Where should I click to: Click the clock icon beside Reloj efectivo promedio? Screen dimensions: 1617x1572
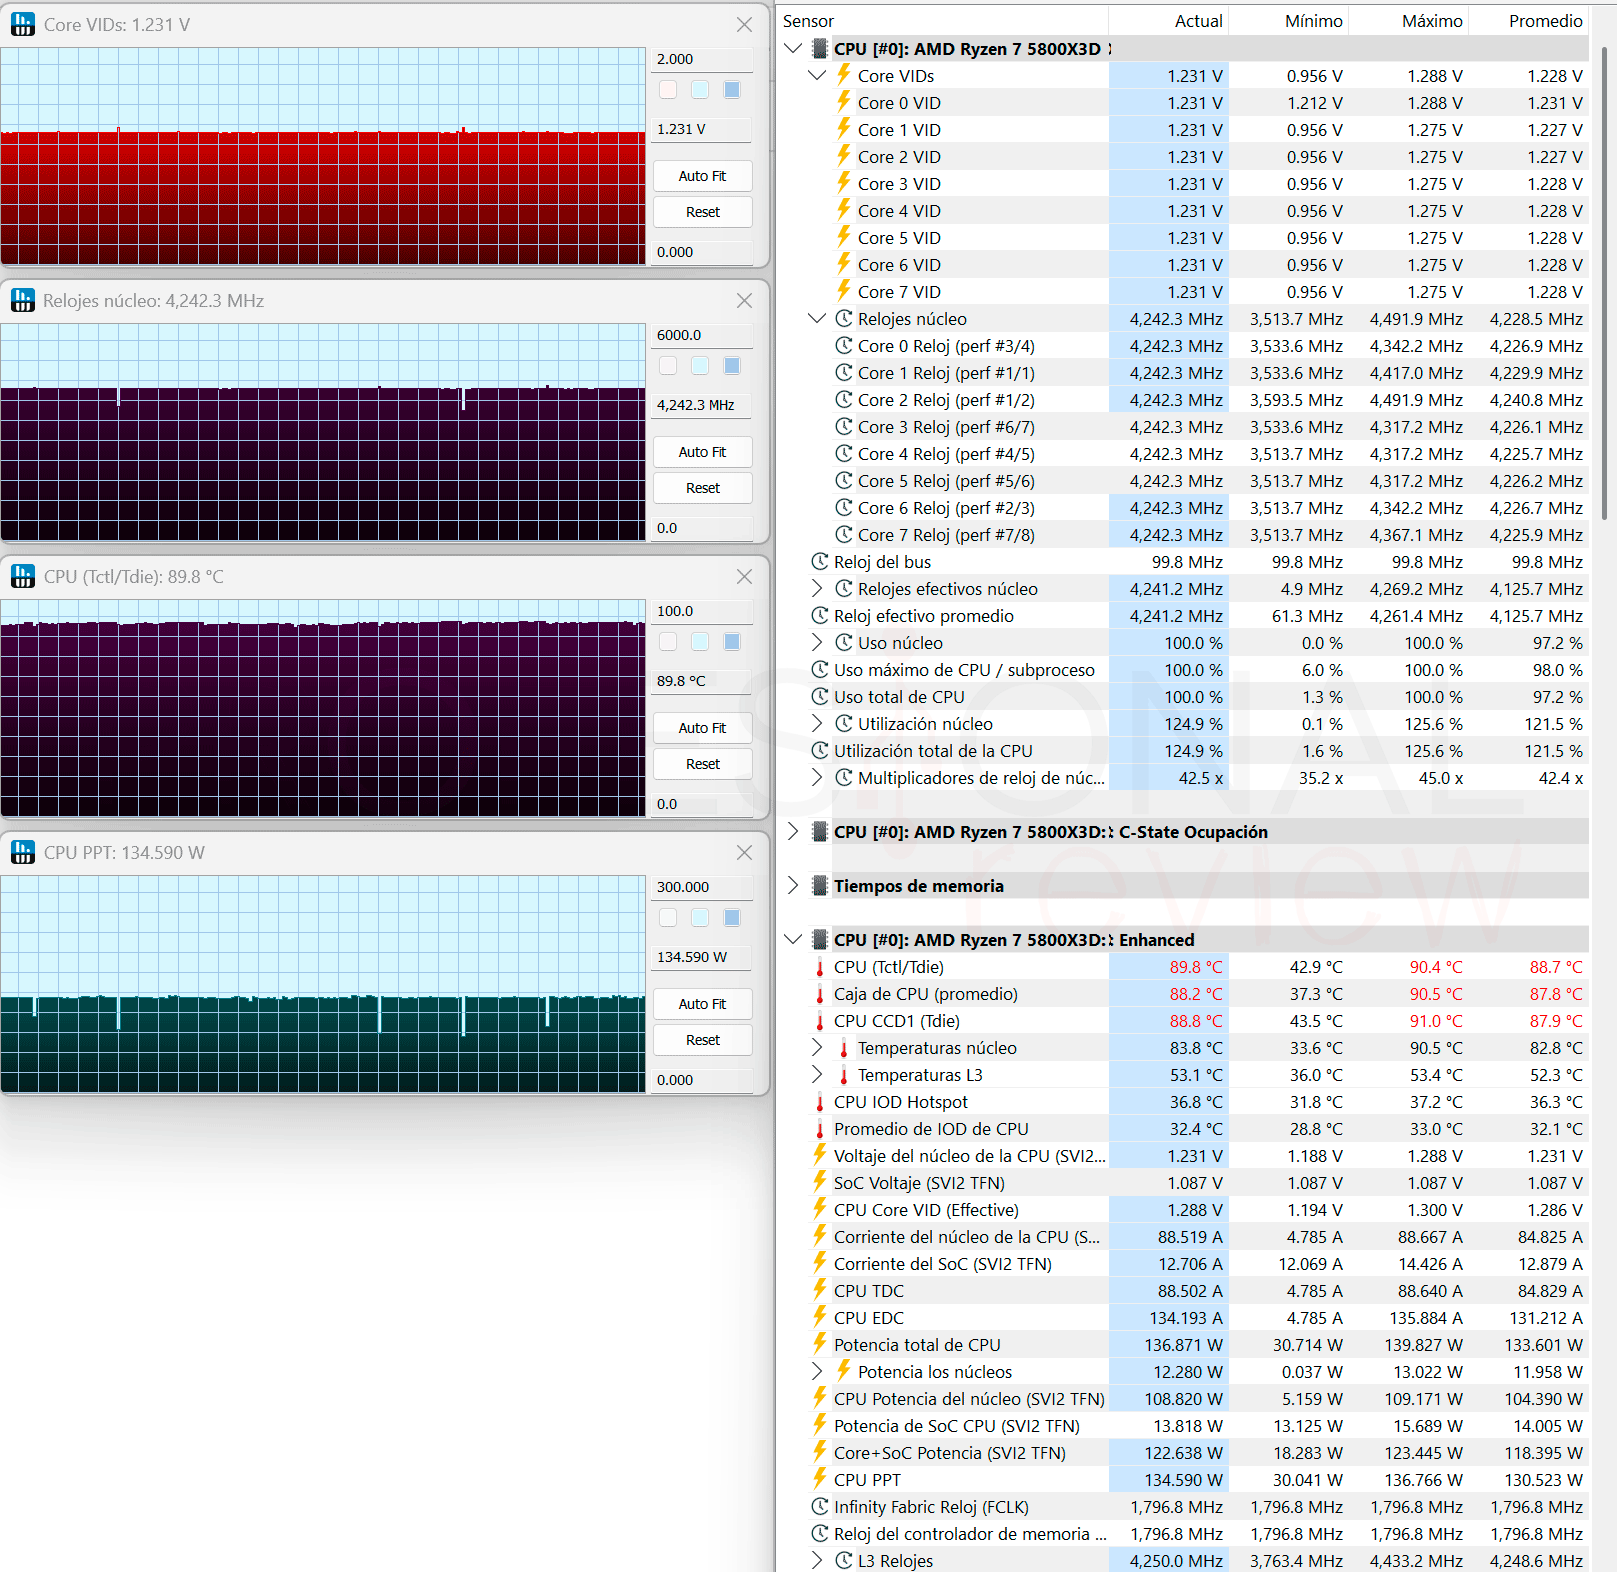(820, 615)
